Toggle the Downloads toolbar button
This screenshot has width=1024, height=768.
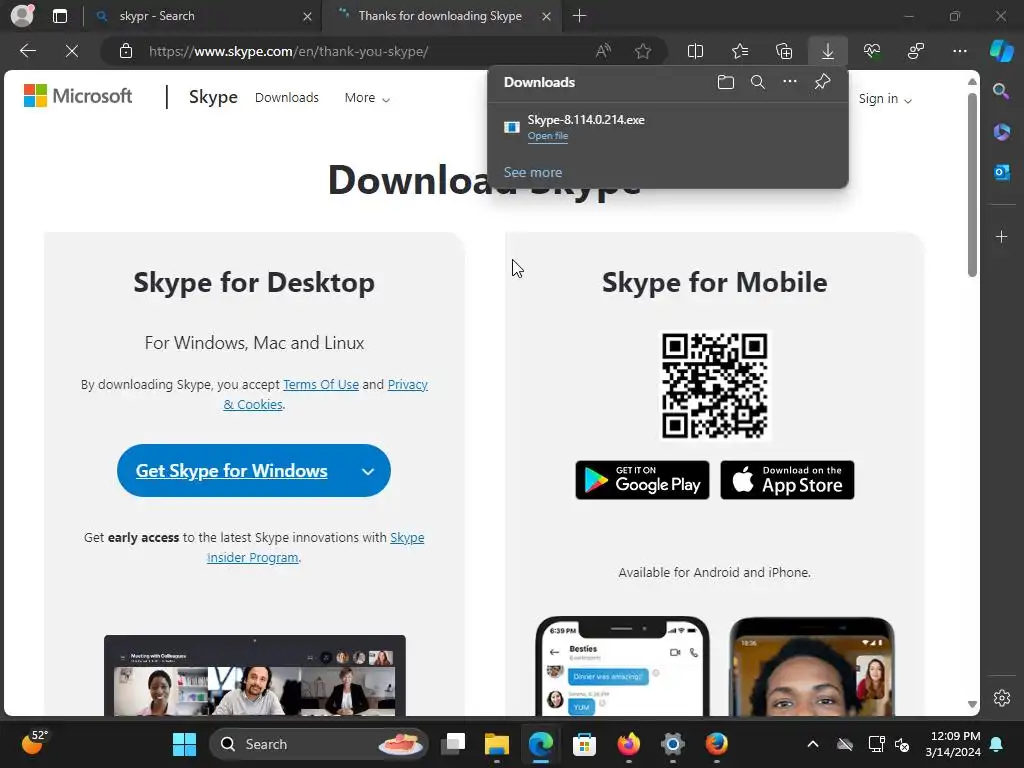(x=827, y=51)
